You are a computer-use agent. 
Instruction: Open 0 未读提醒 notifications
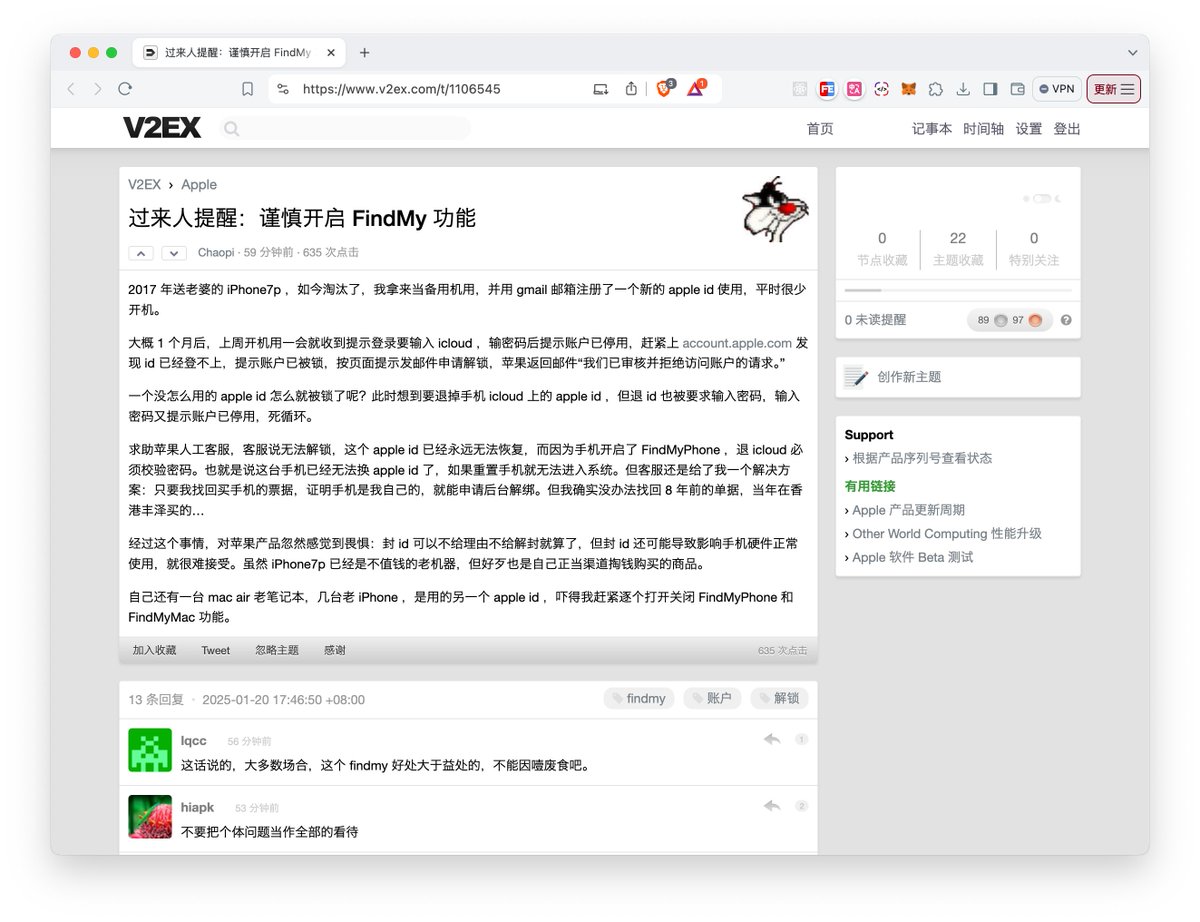pyautogui.click(x=875, y=320)
